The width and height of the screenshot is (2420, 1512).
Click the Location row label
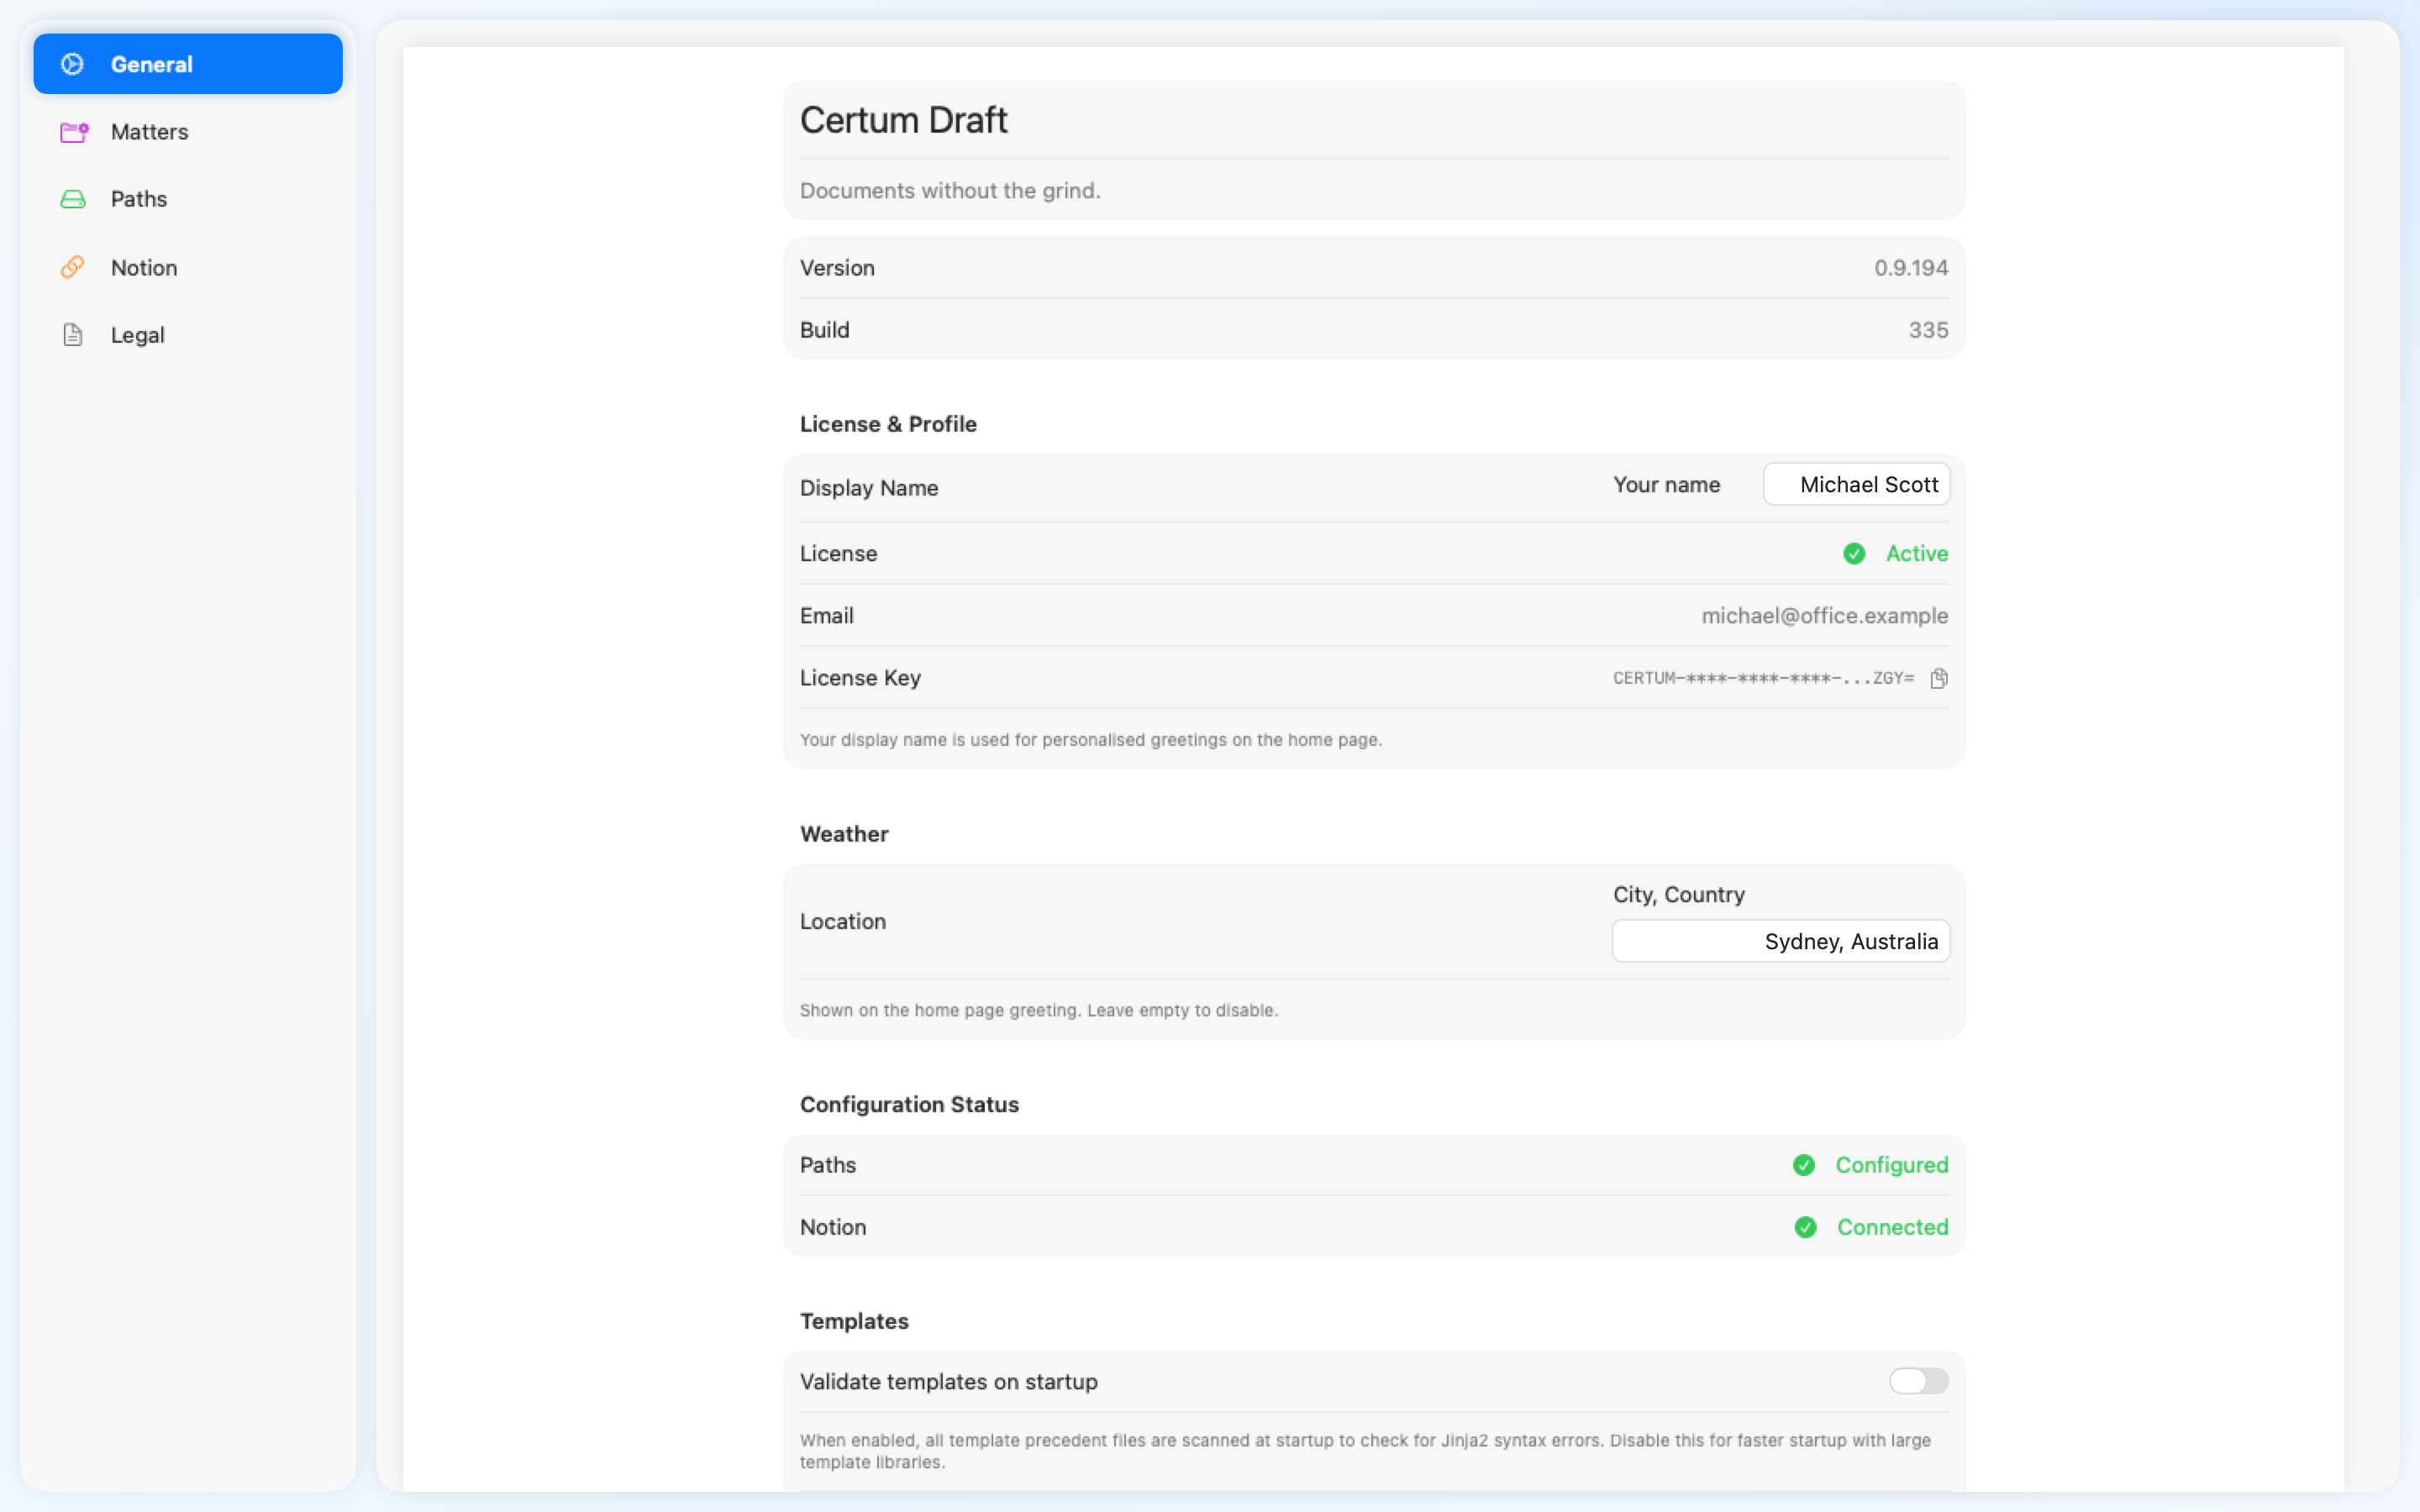point(843,921)
